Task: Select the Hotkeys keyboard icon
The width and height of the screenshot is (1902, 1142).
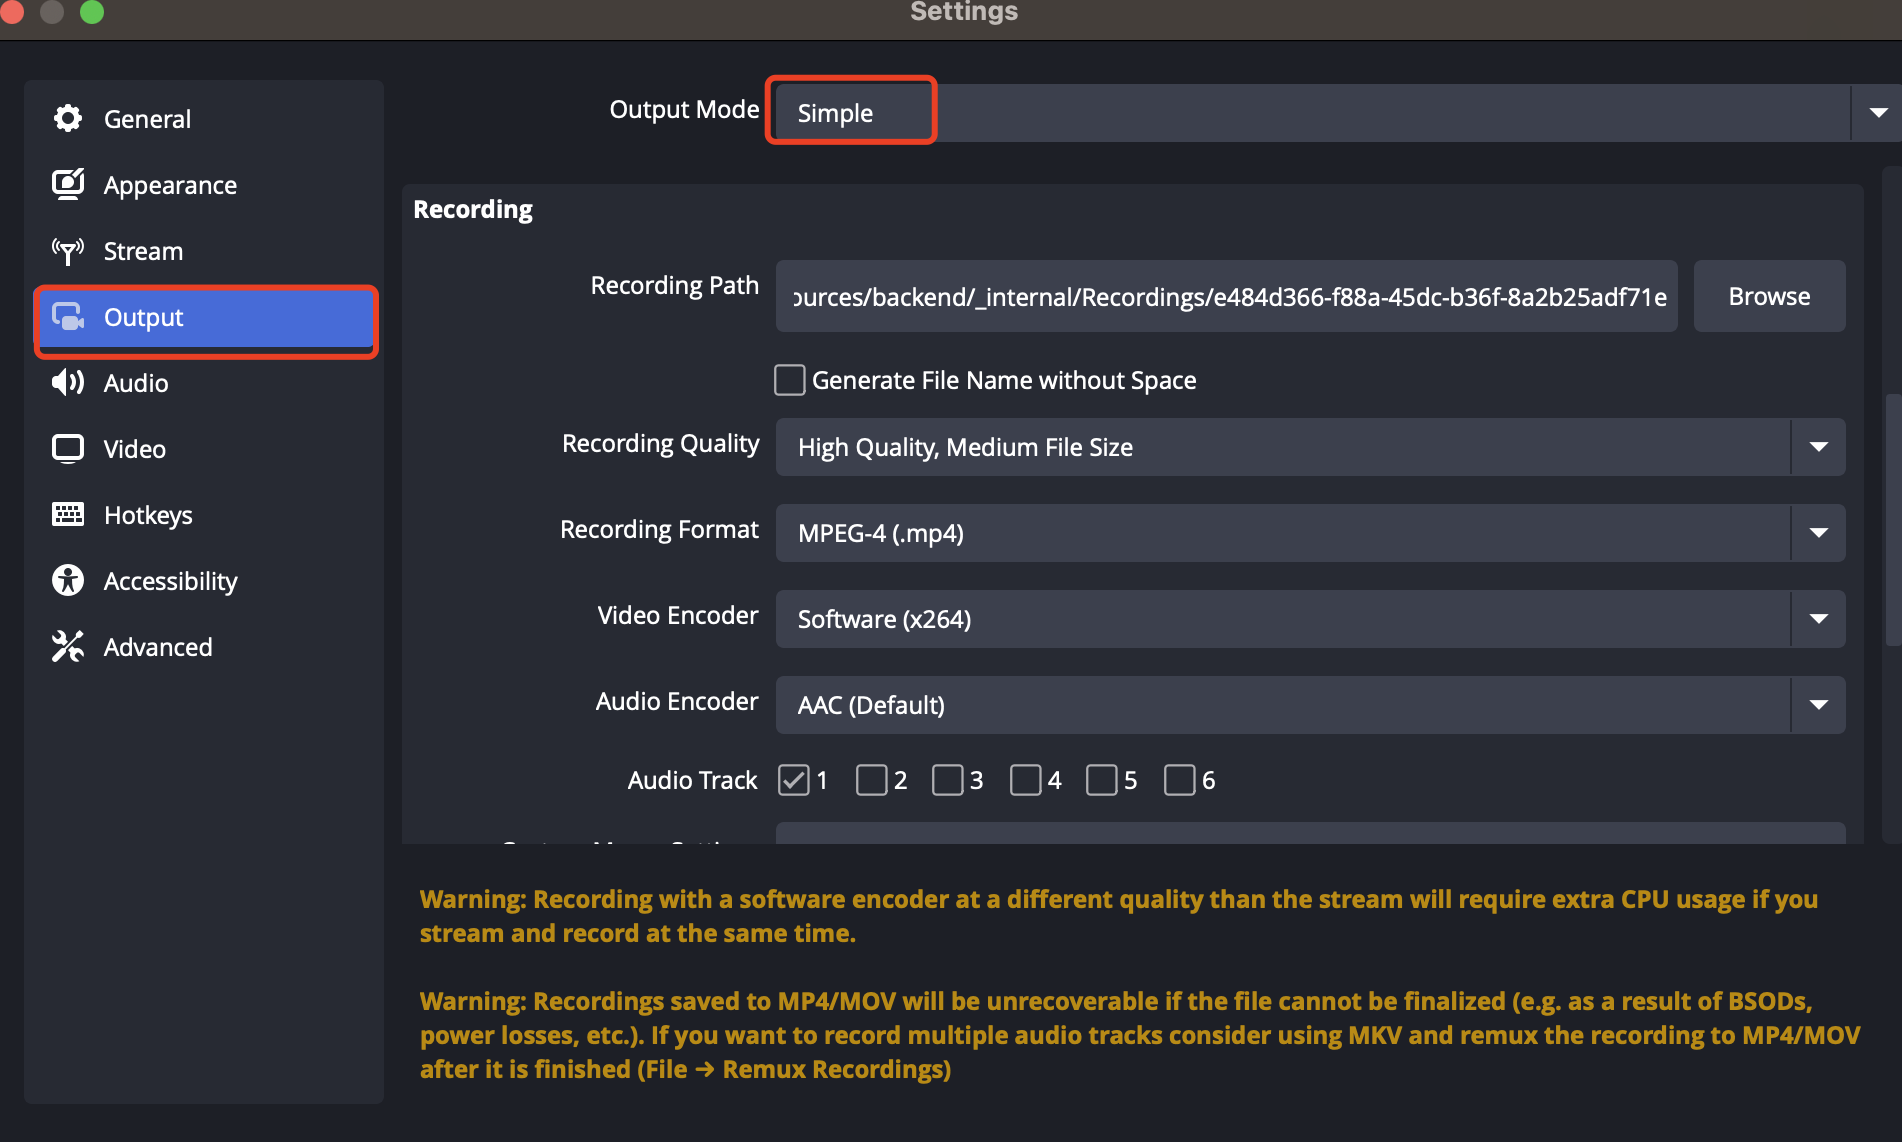Action: pos(68,515)
